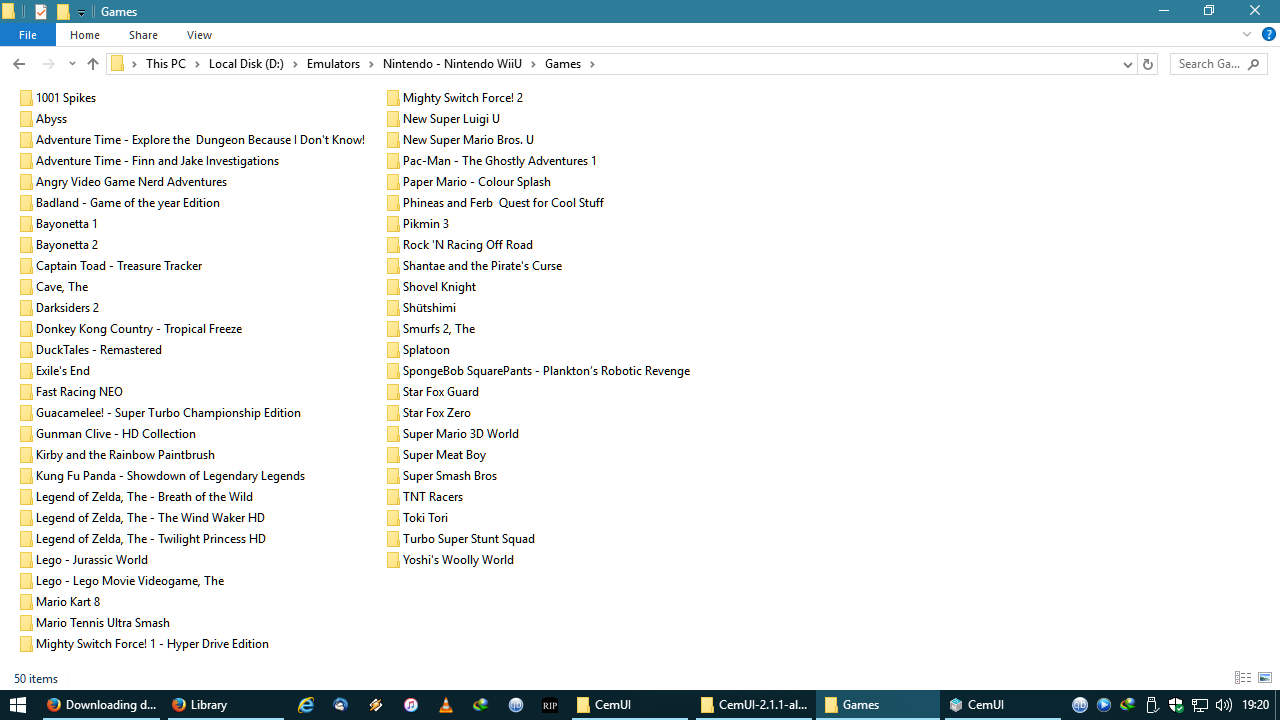Expand the chevron after This PC breadcrumb

pos(197,64)
